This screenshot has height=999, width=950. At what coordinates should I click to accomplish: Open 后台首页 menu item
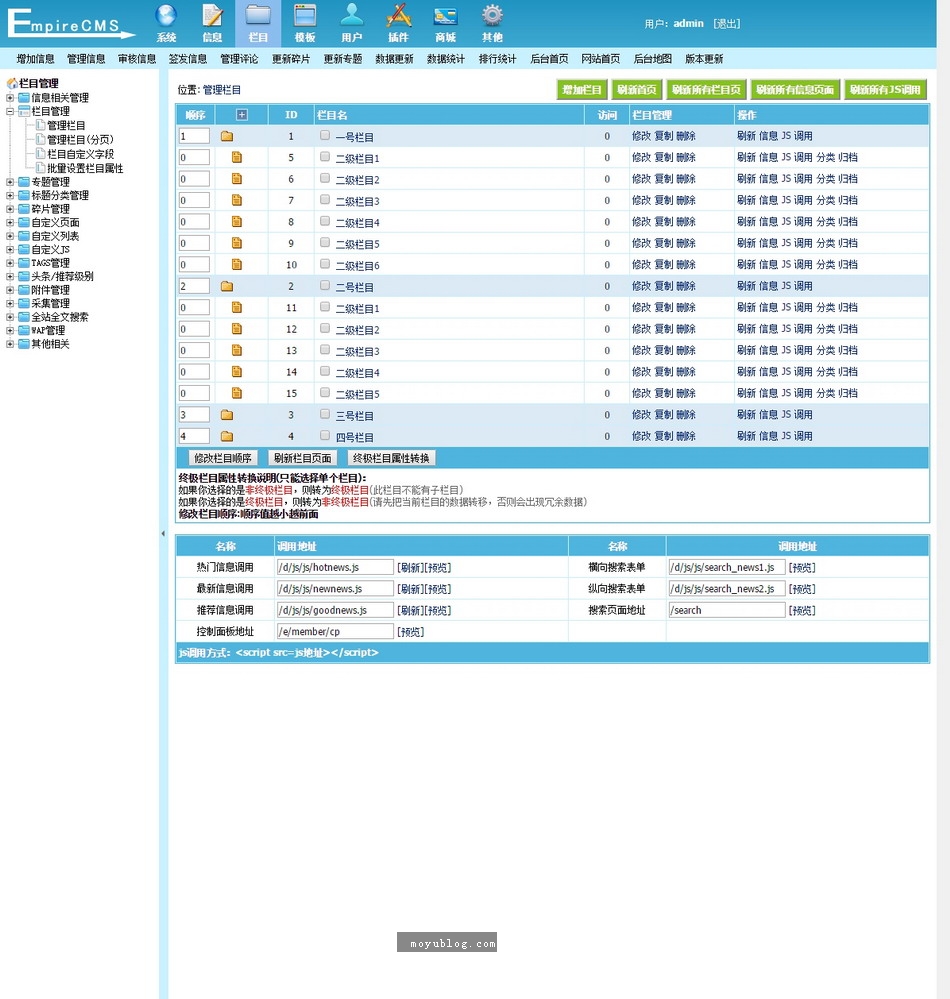tap(549, 59)
